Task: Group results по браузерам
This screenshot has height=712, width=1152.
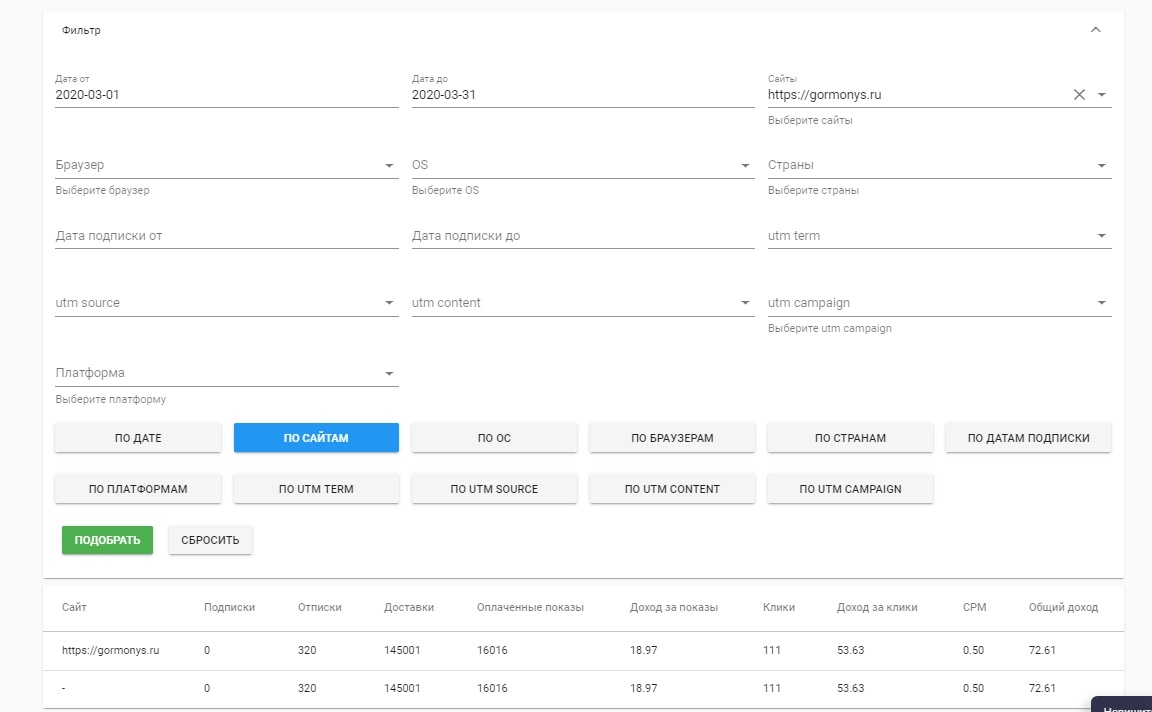Action: click(x=672, y=438)
